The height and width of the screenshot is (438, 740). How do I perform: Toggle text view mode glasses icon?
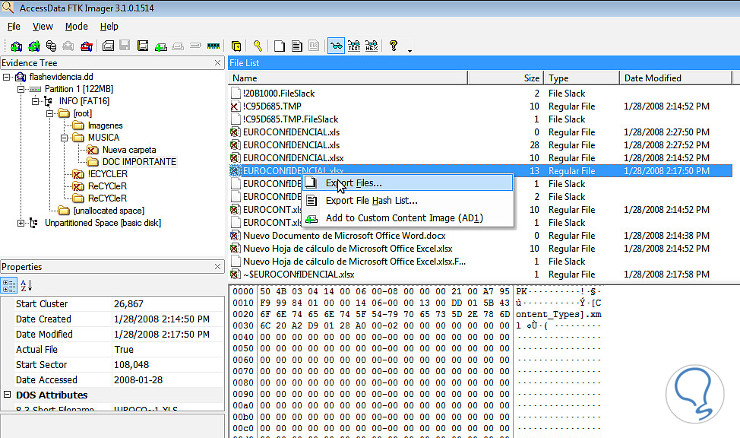(353, 46)
